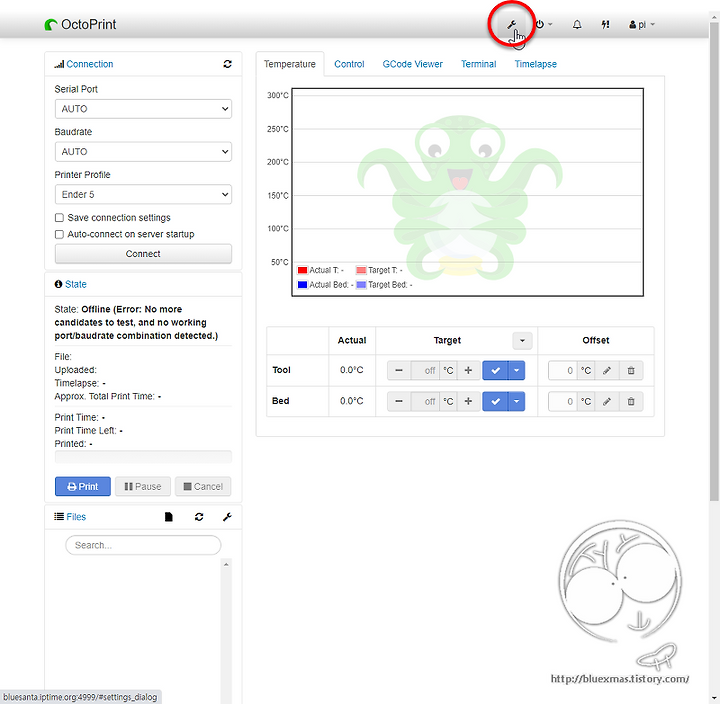Increase Bed target temperature

468,401
